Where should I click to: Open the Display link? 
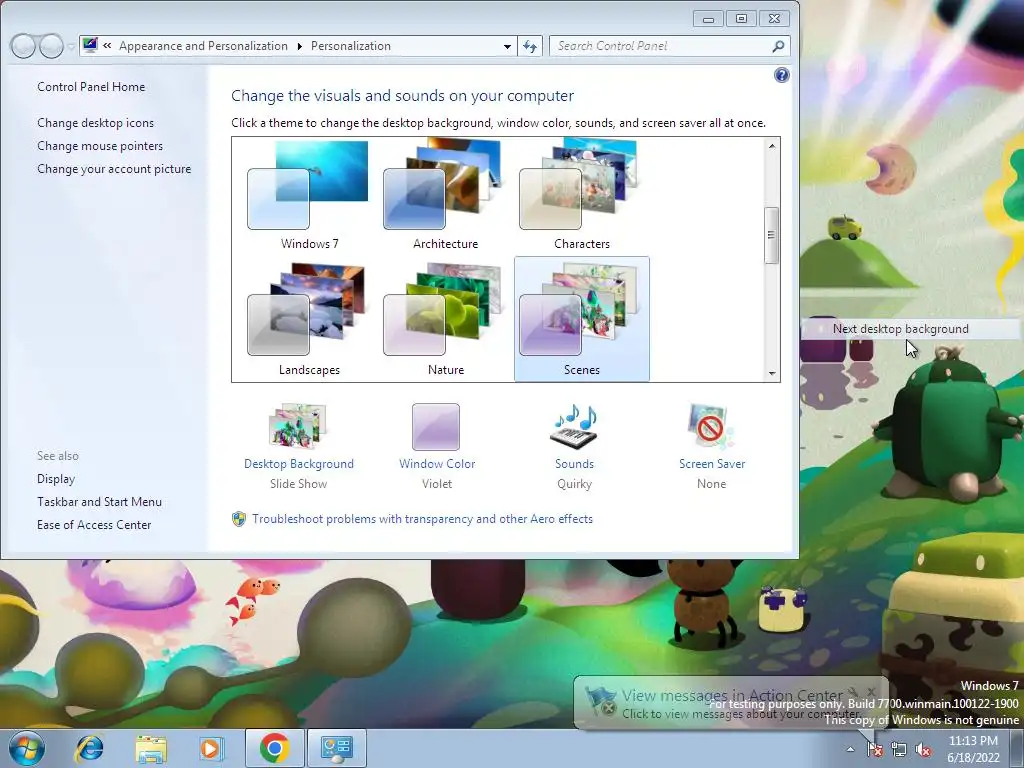56,479
